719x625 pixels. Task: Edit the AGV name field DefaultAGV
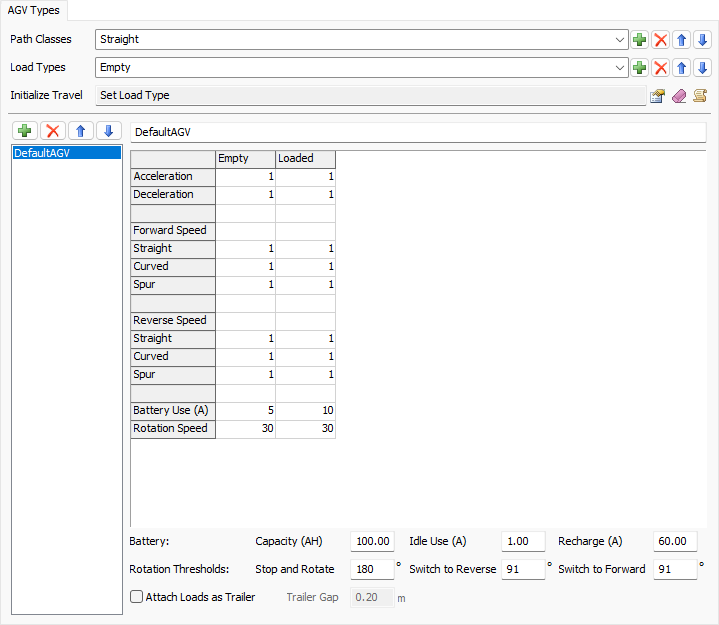pos(417,132)
